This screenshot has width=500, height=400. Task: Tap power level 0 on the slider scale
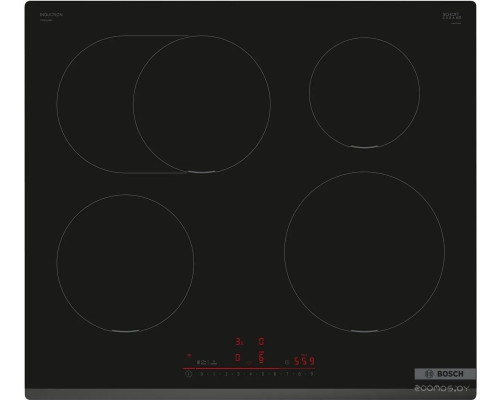[x=202, y=374]
